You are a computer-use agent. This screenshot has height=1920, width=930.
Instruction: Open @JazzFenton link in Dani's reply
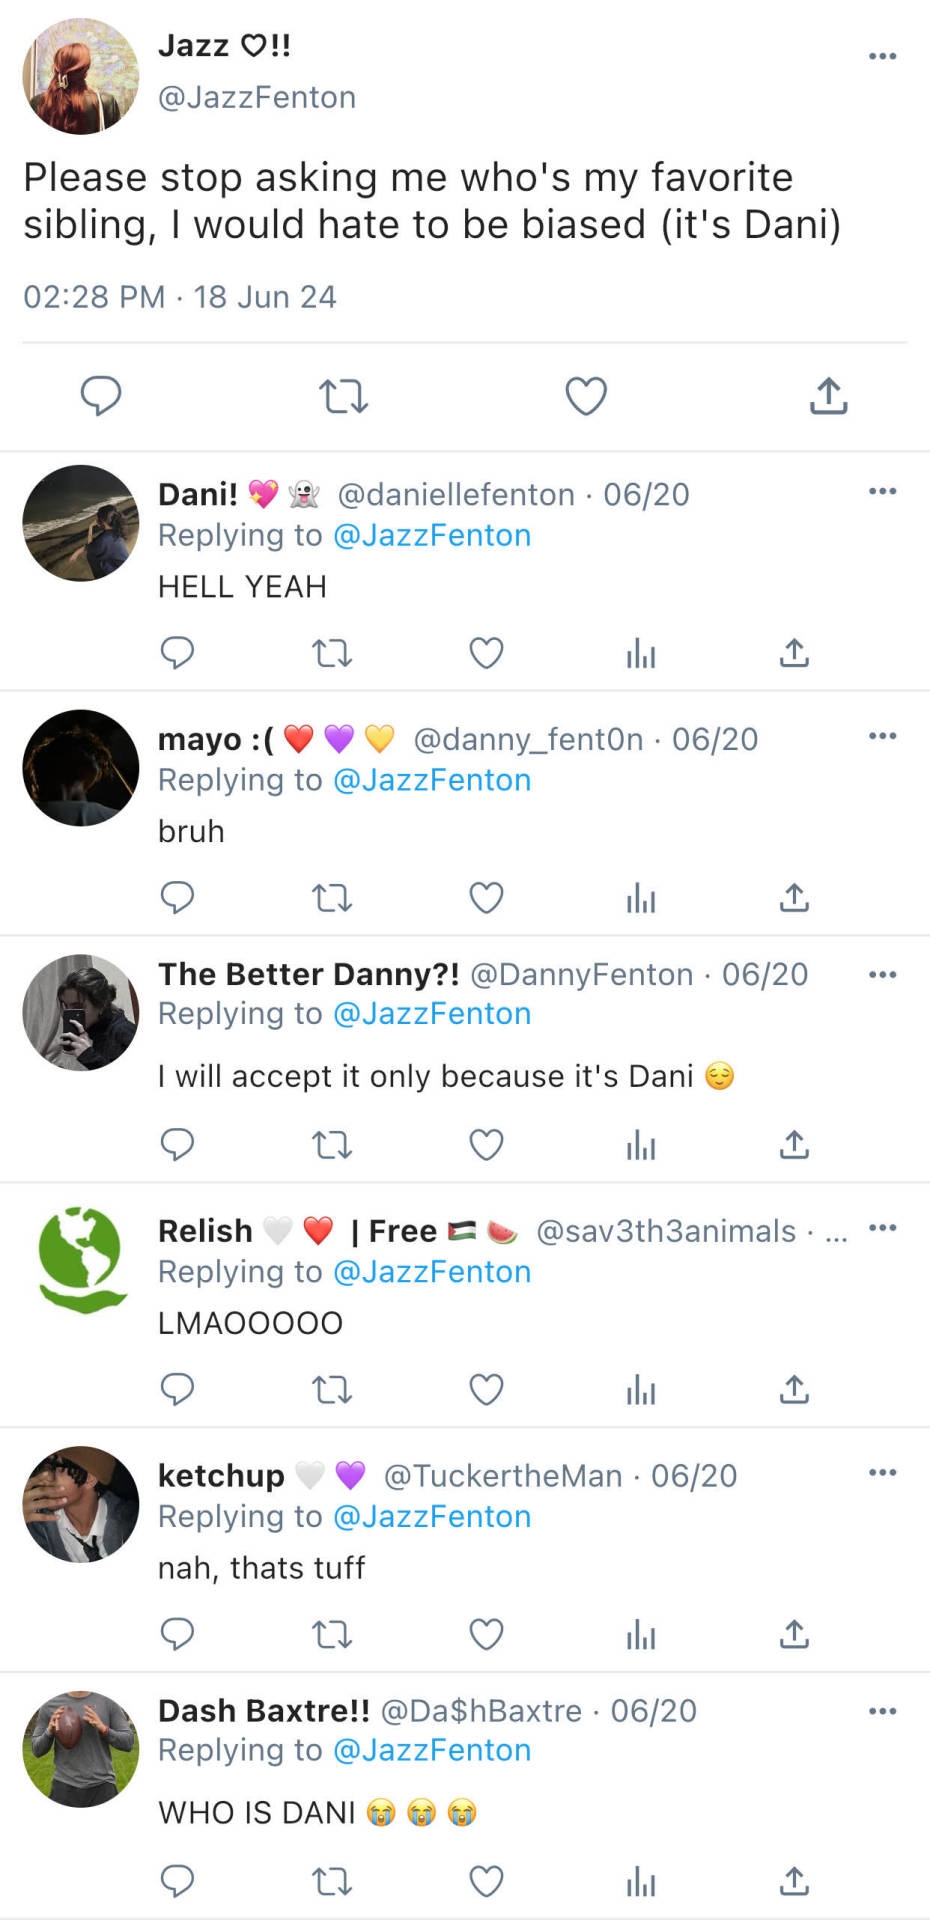pos(432,536)
